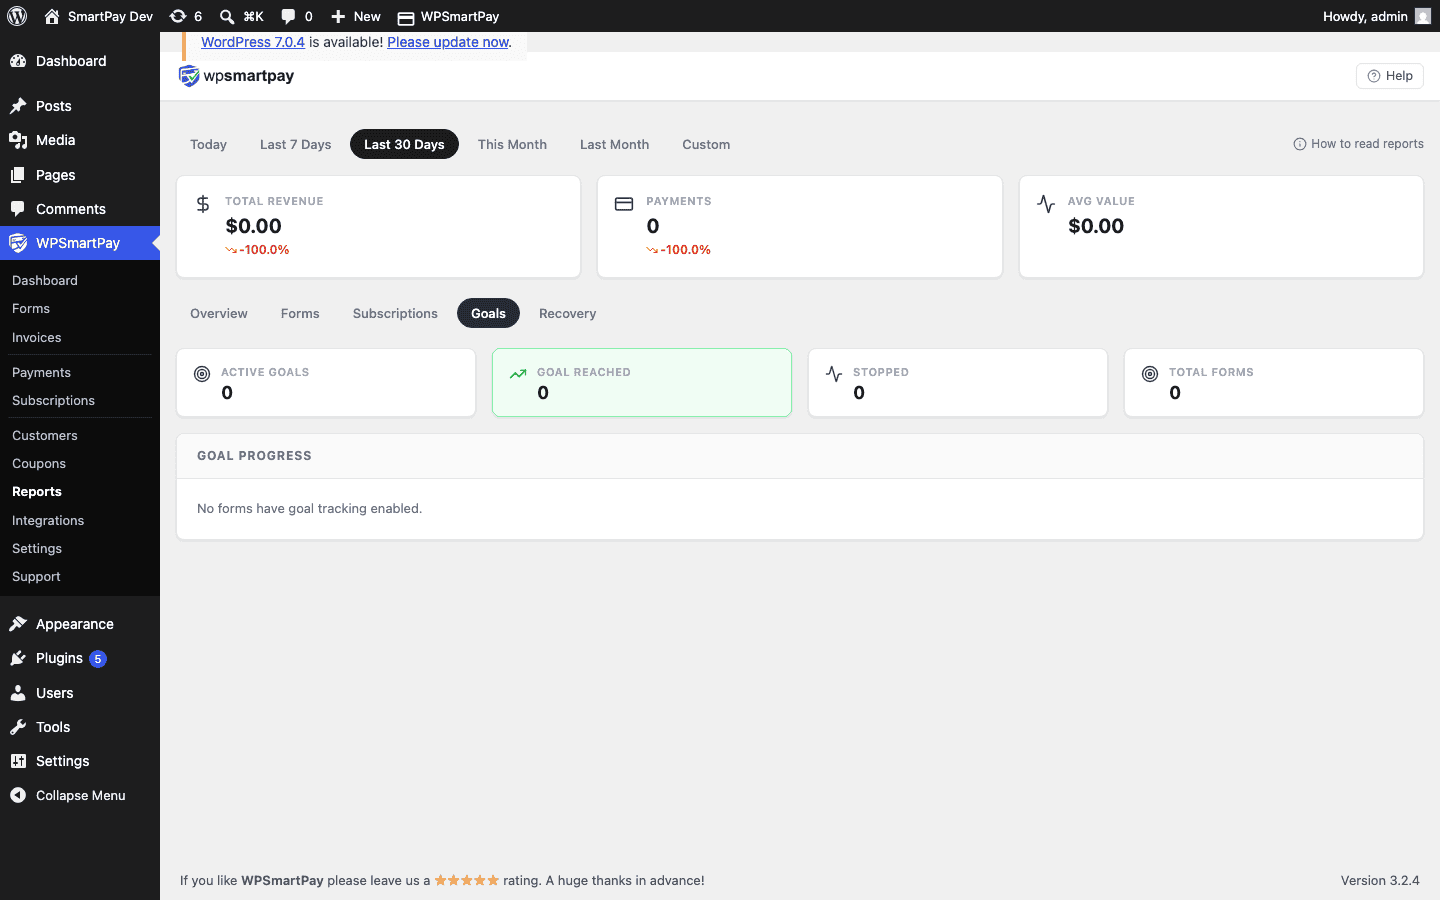Click the Posts pin icon
This screenshot has height=900, width=1440.
18,106
